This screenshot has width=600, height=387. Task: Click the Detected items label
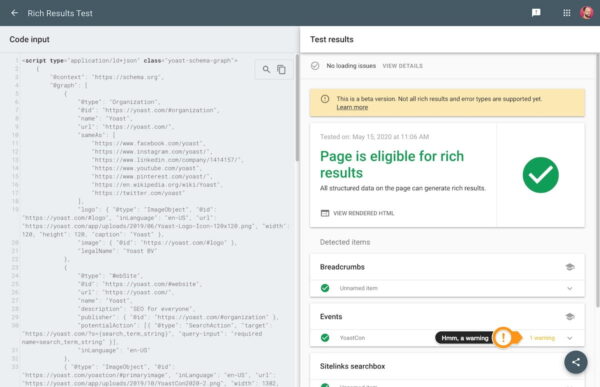click(345, 242)
